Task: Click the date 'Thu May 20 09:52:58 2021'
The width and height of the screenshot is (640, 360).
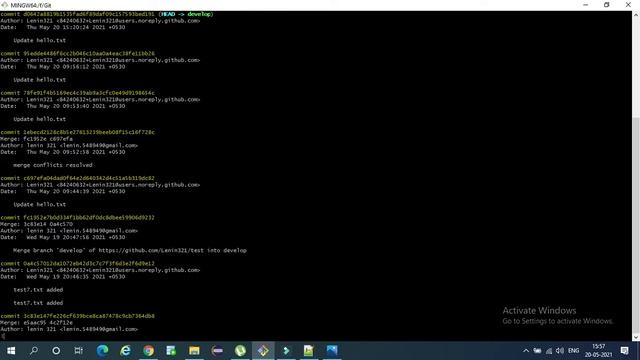Action: point(66,152)
